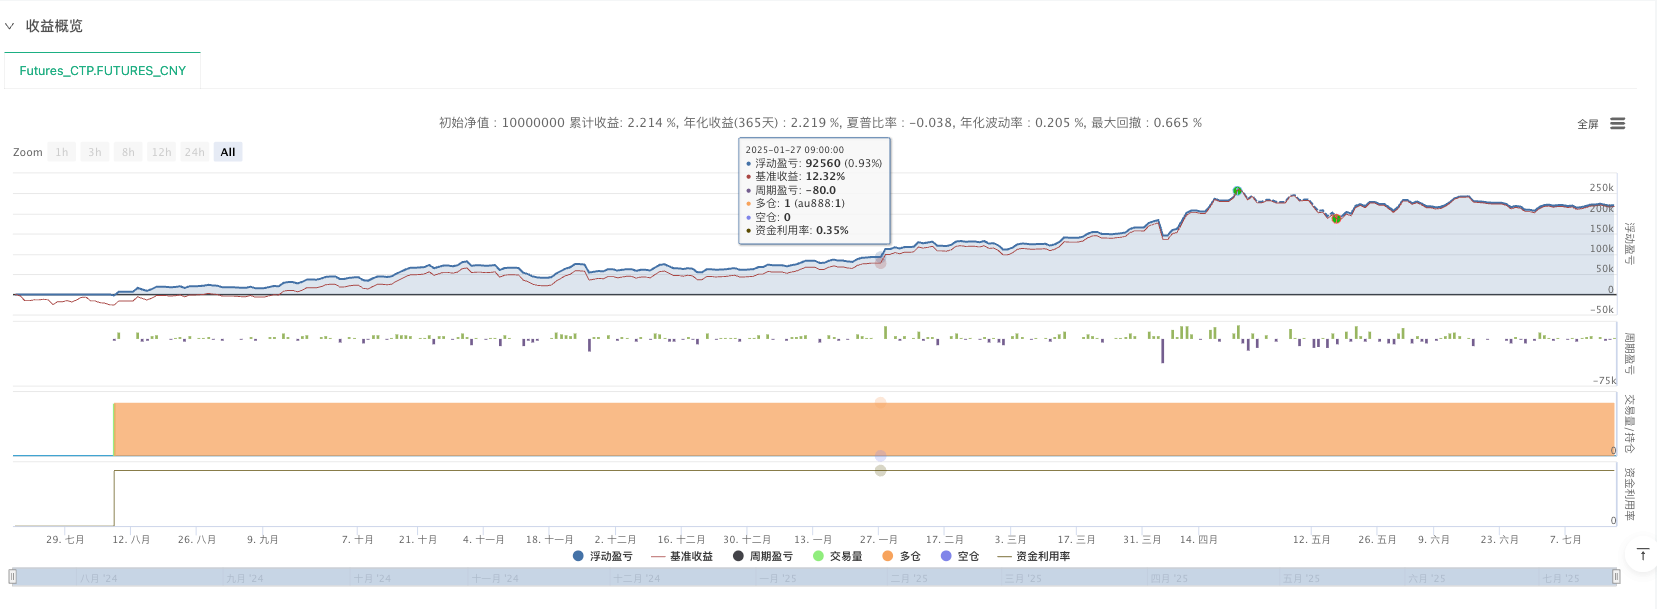Click x-axis label 7. 七月

pos(1566,540)
